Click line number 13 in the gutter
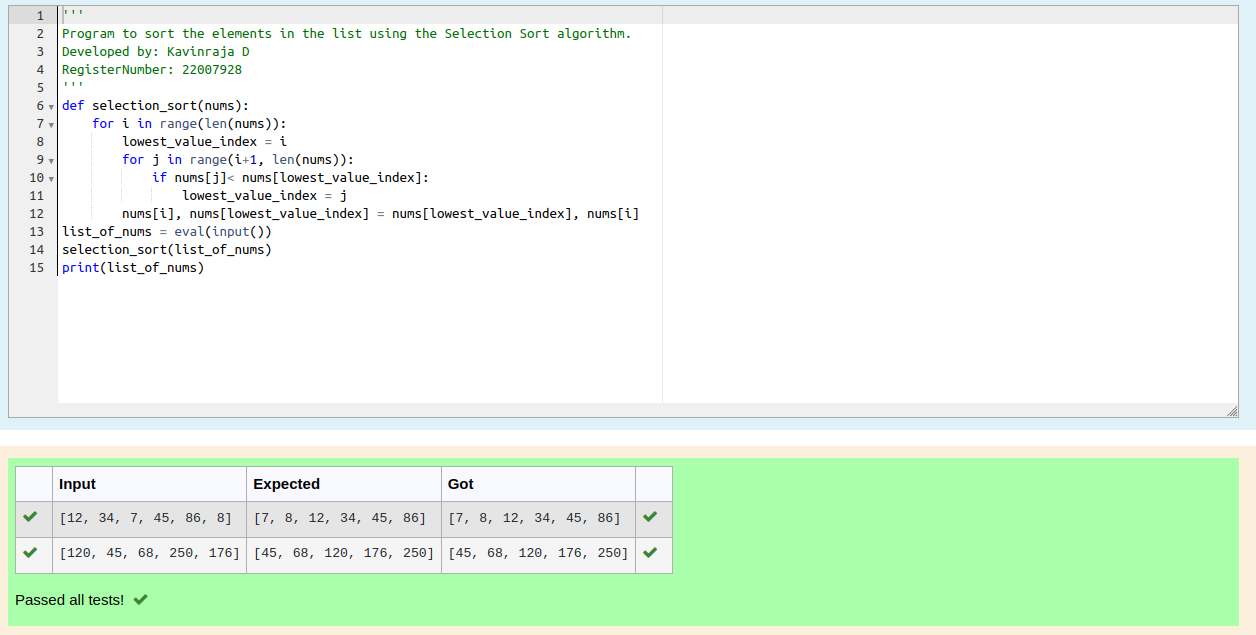Screen dimensions: 1256x635 tap(36, 231)
